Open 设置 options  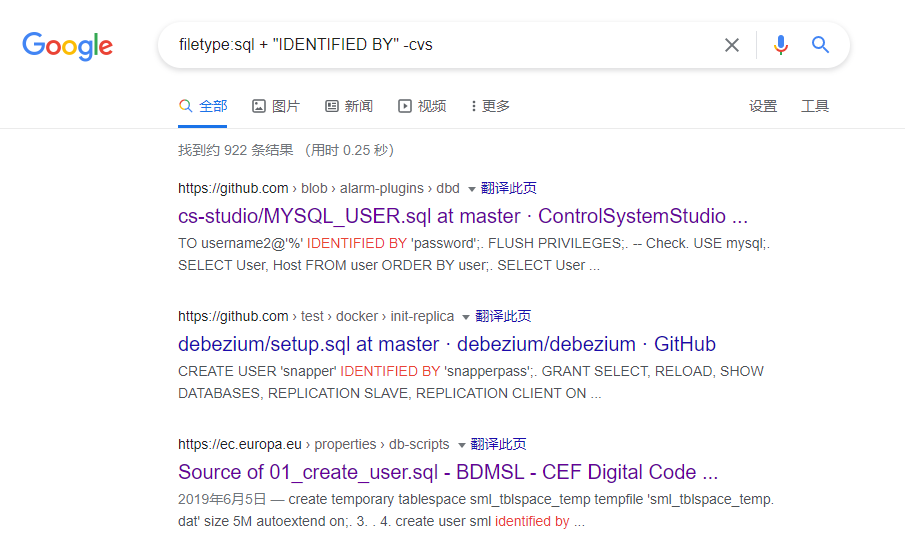(x=762, y=106)
